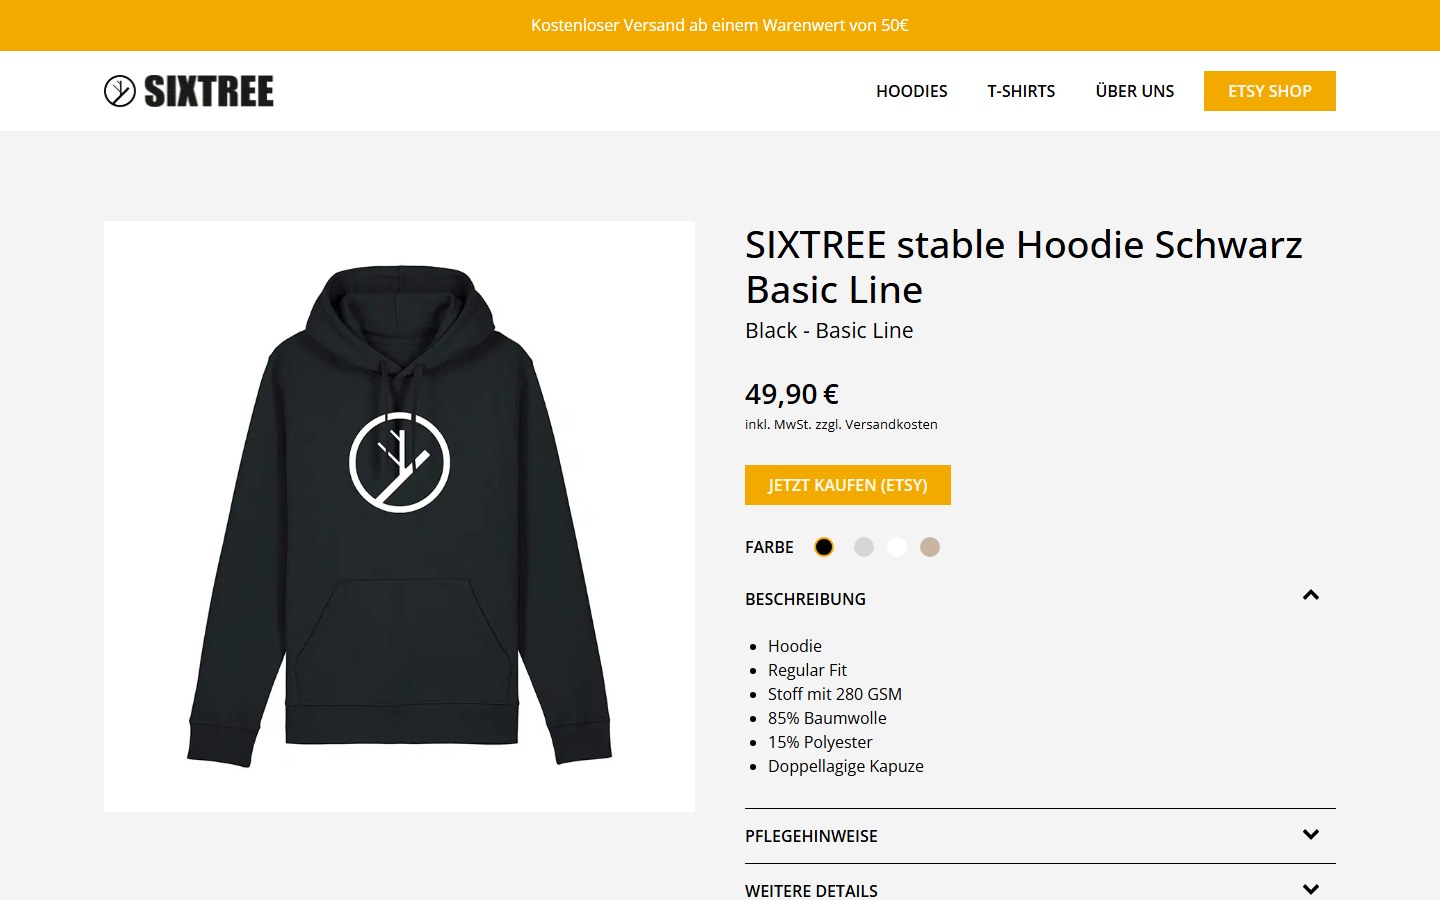Go to the ÜBER UNS page
The image size is (1440, 900).
pyautogui.click(x=1135, y=91)
